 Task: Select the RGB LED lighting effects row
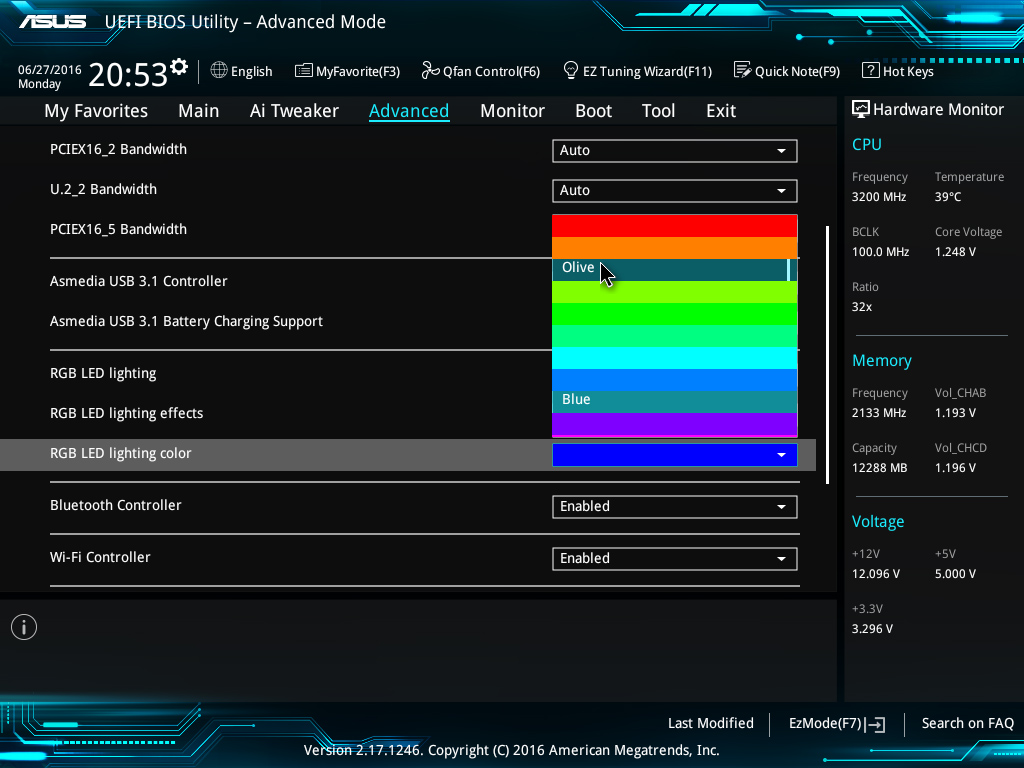pos(127,413)
